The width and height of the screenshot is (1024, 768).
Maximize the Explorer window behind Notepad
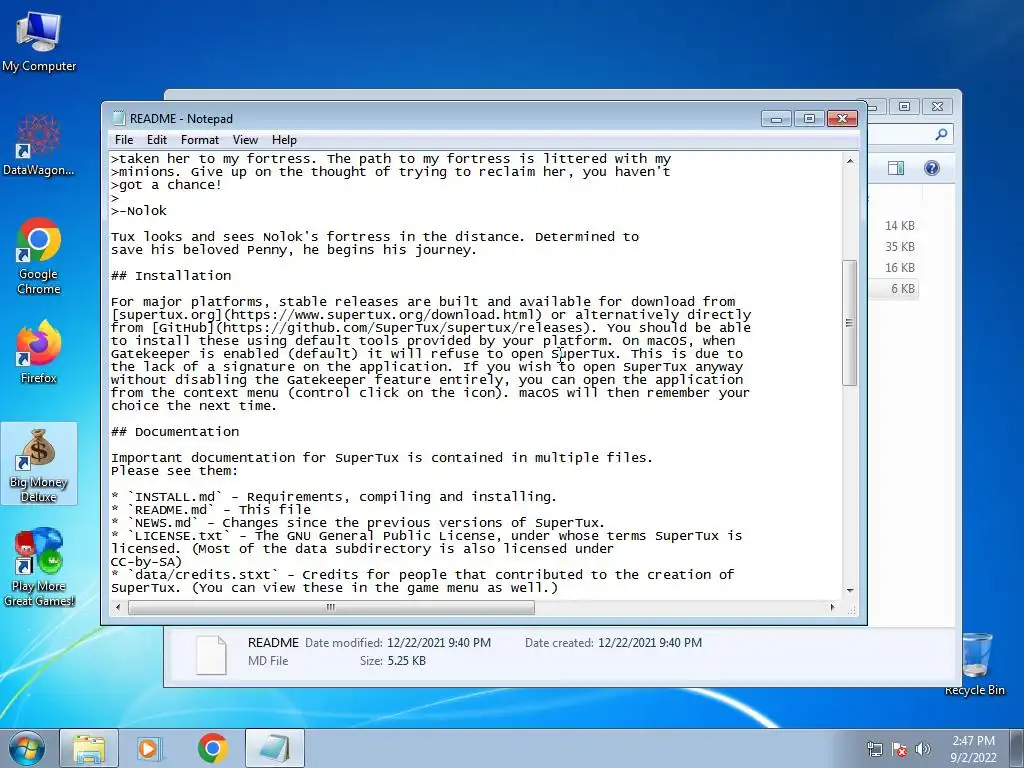(x=904, y=106)
